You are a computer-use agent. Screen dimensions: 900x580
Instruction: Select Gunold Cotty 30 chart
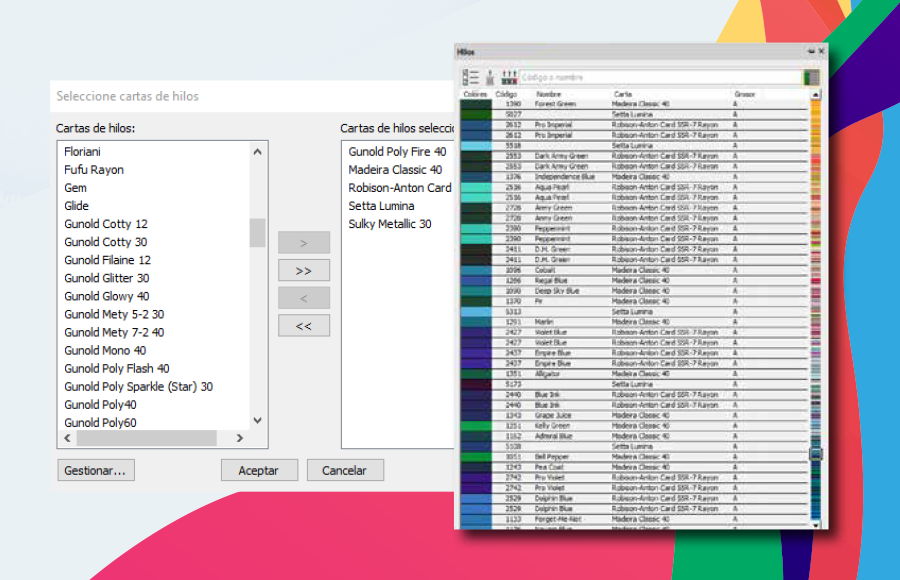pos(106,242)
